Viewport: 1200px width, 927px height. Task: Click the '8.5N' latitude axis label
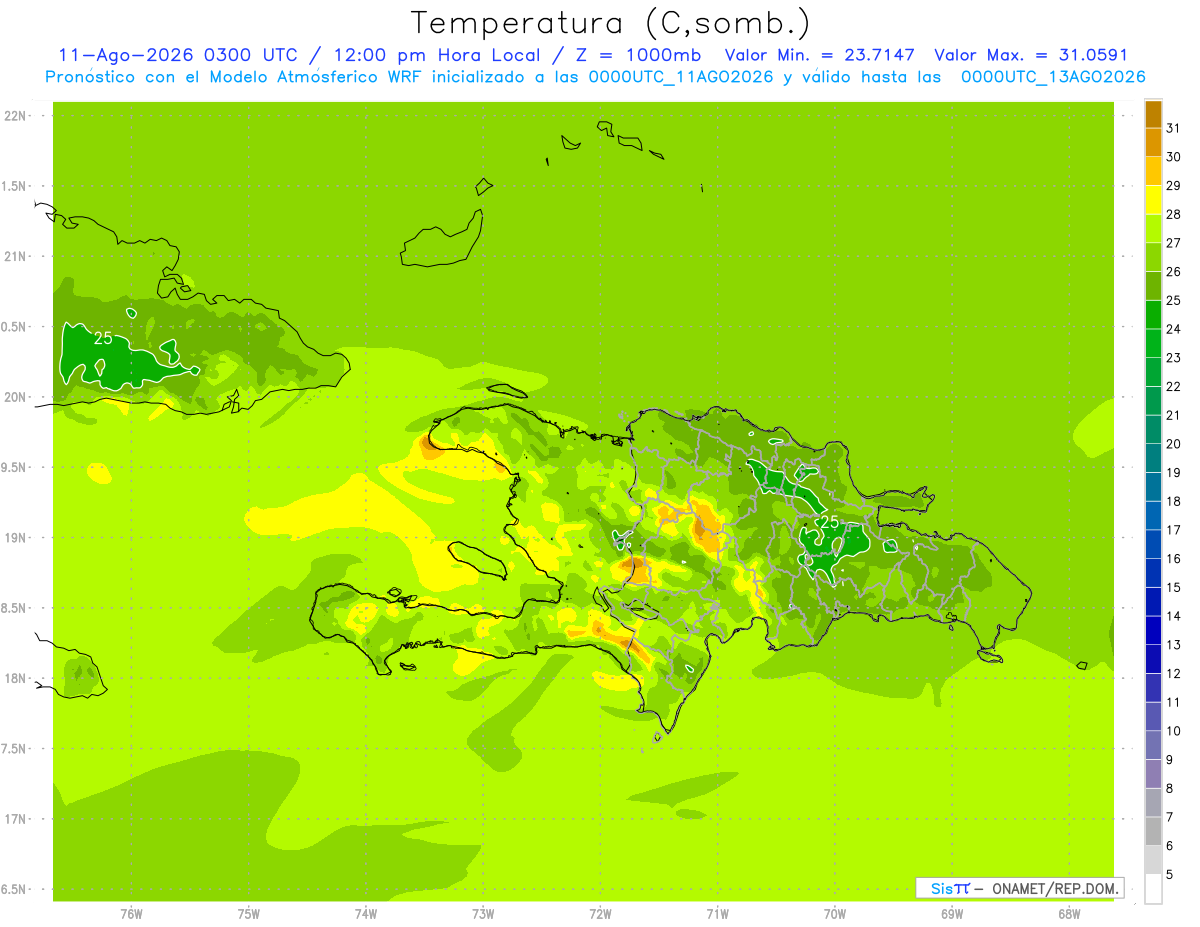(15, 608)
